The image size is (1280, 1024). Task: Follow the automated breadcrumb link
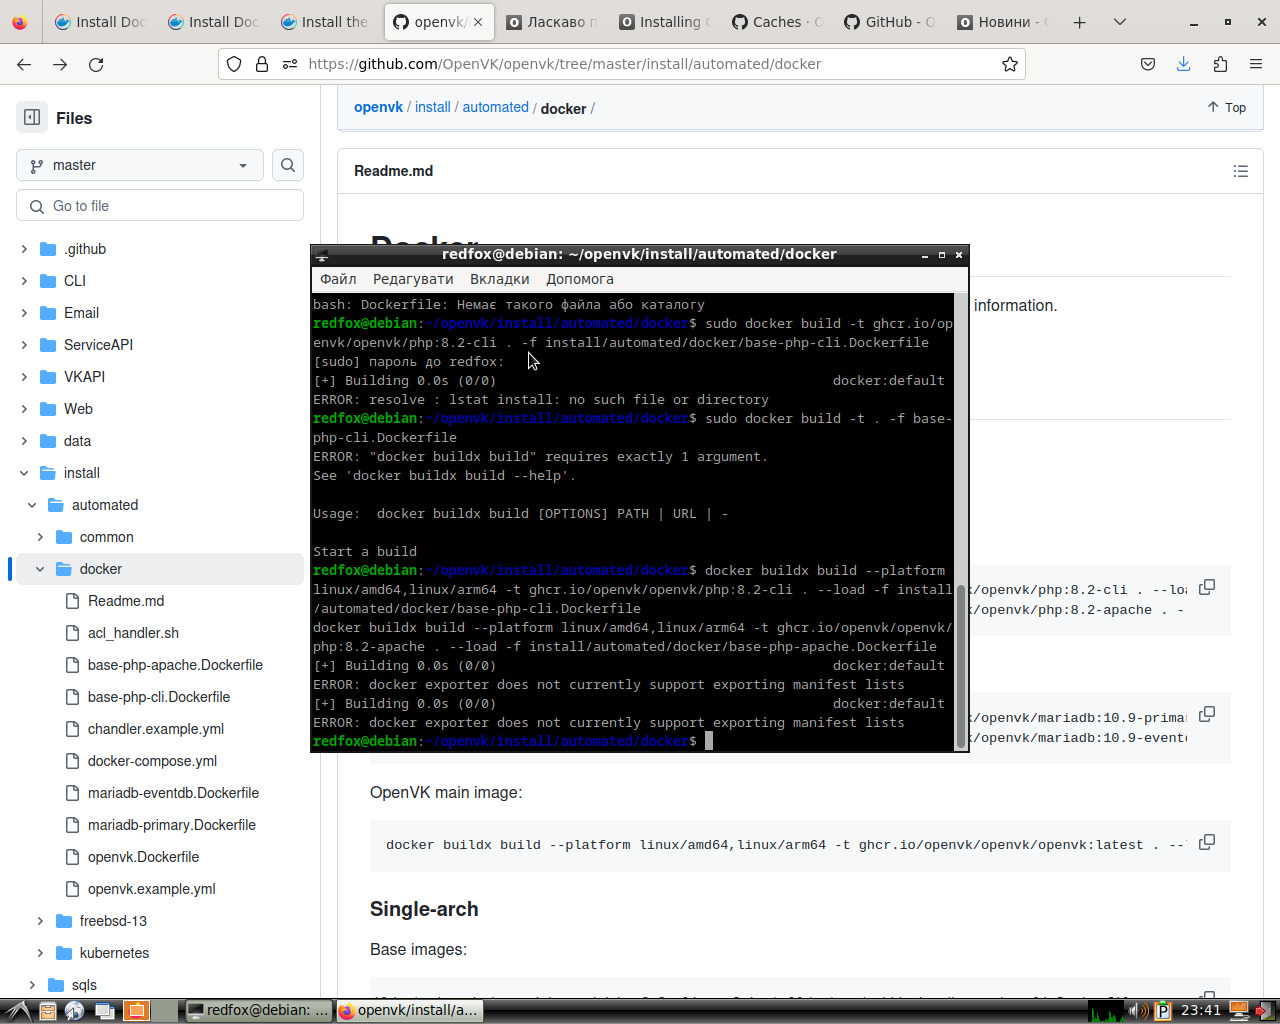[495, 107]
